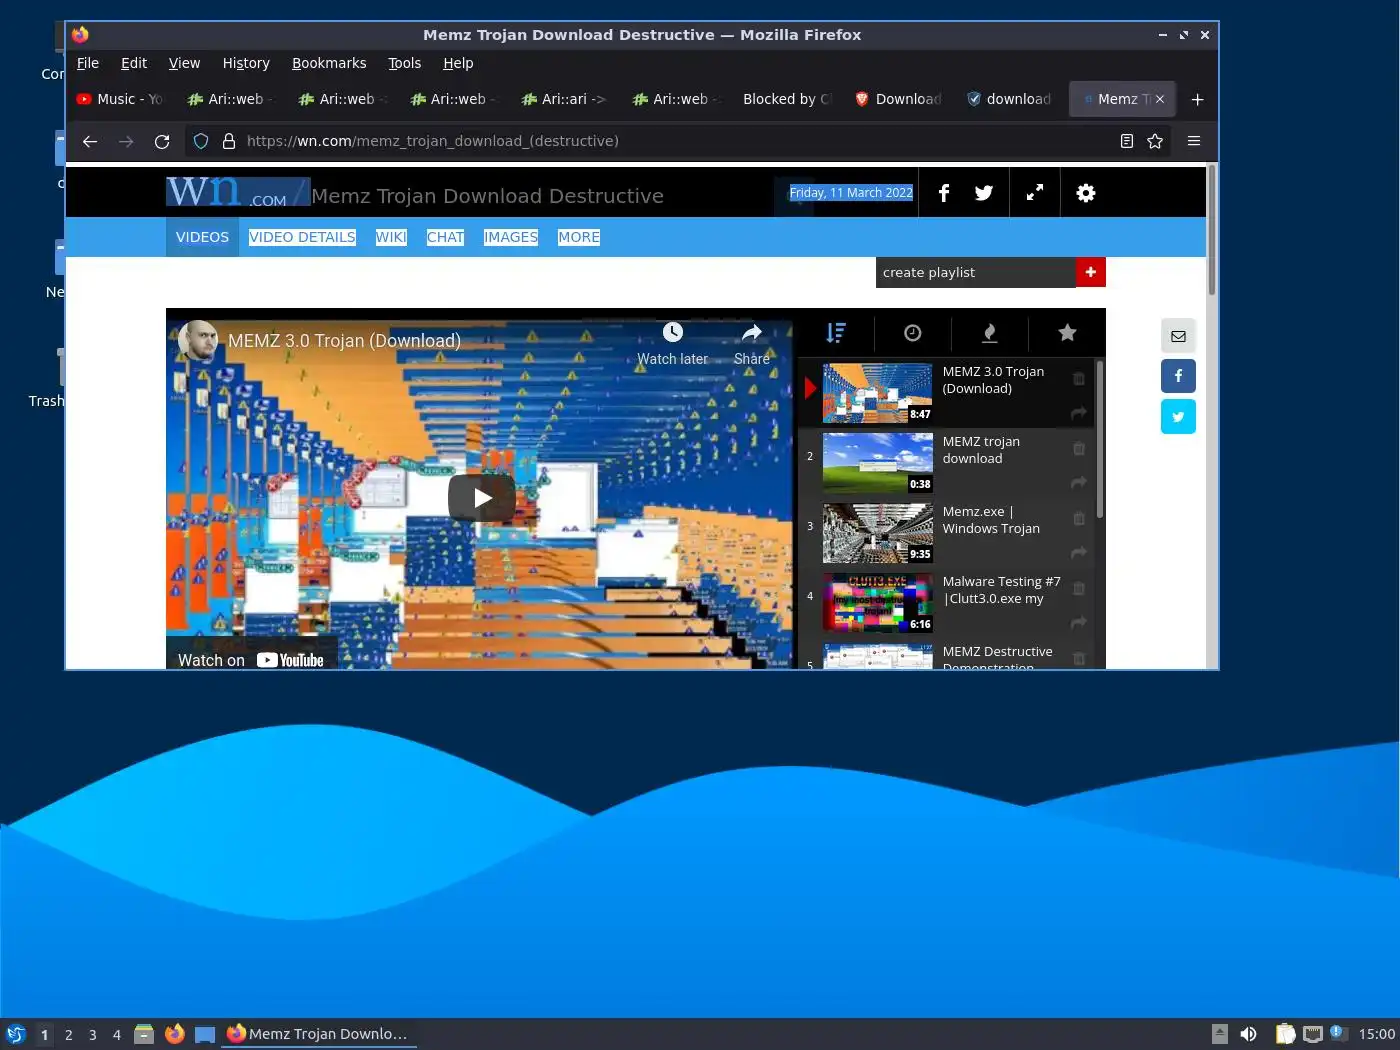Click the date Friday, 11 March 2022
The height and width of the screenshot is (1050, 1400).
[x=851, y=192]
